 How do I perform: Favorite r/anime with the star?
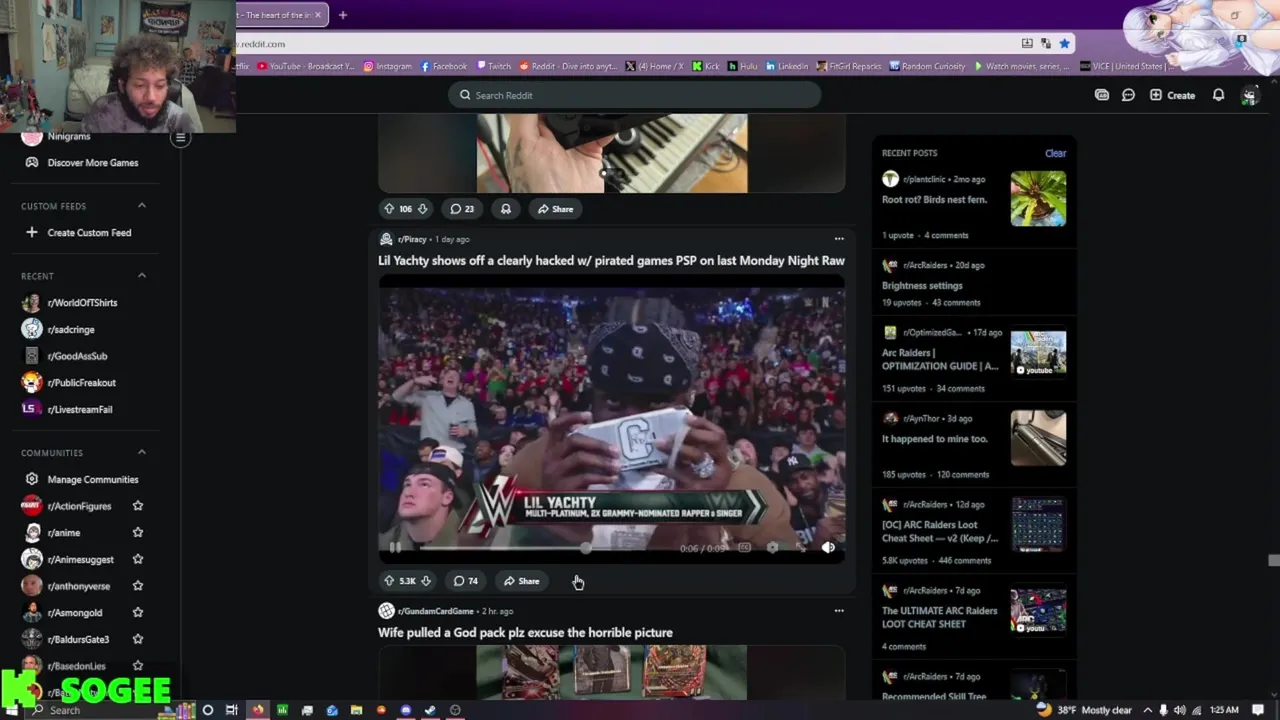[x=138, y=533]
